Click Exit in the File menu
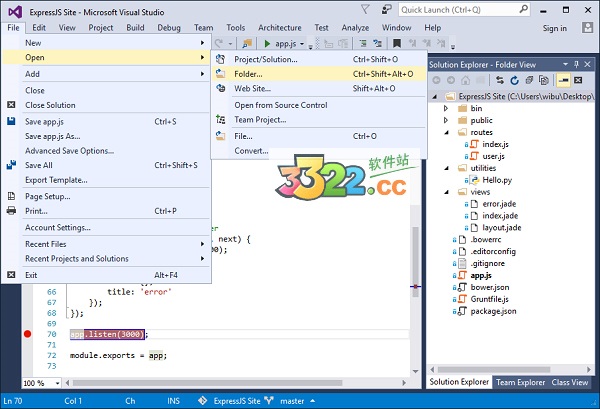Image resolution: width=600 pixels, height=409 pixels. [x=107, y=275]
